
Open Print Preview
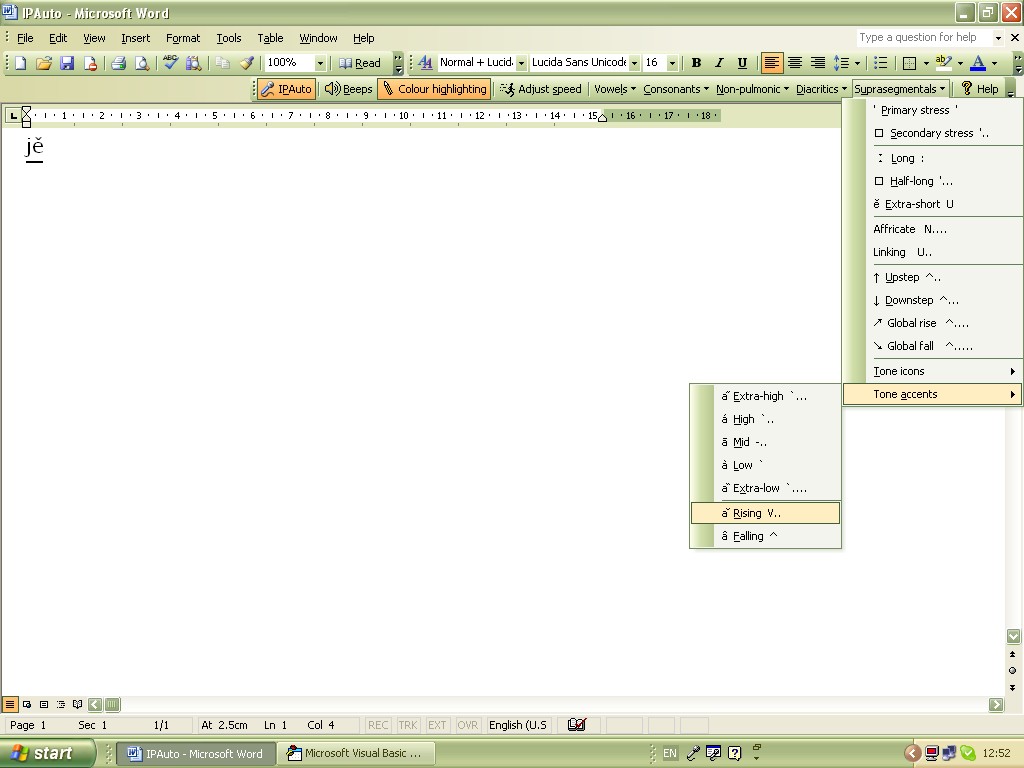click(140, 62)
